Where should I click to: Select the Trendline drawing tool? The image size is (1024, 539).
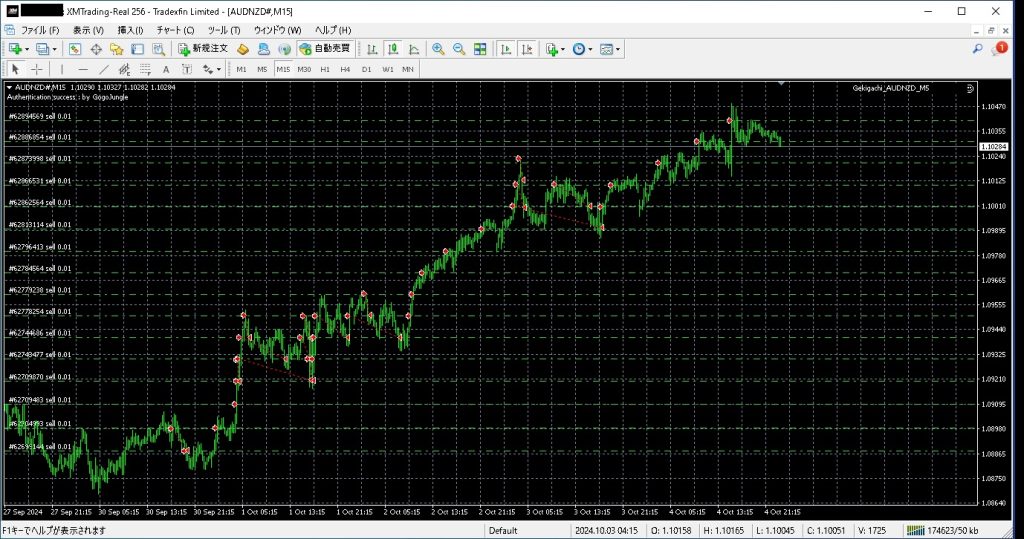(104, 69)
